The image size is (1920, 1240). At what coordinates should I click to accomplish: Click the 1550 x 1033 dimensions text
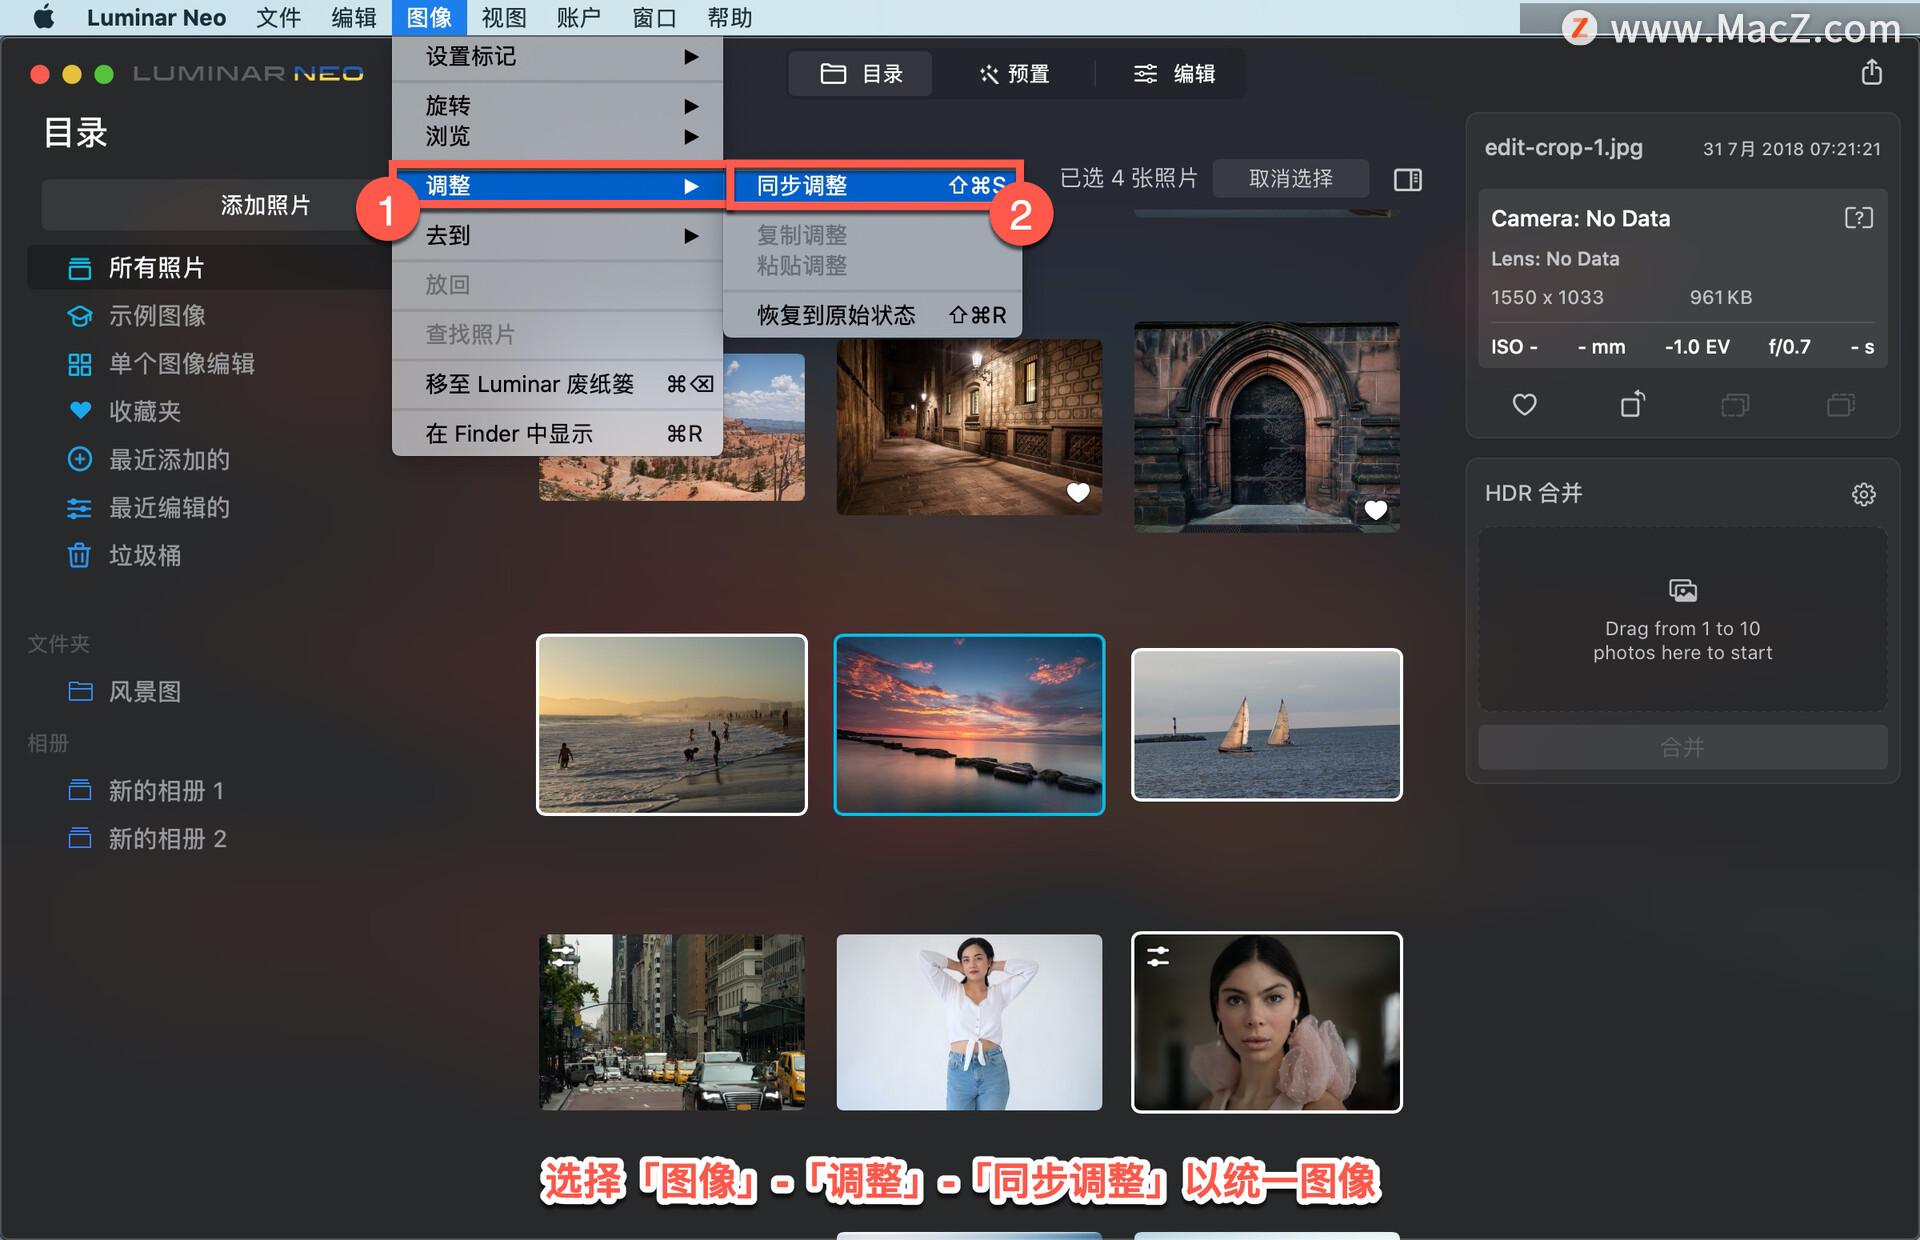[1547, 297]
